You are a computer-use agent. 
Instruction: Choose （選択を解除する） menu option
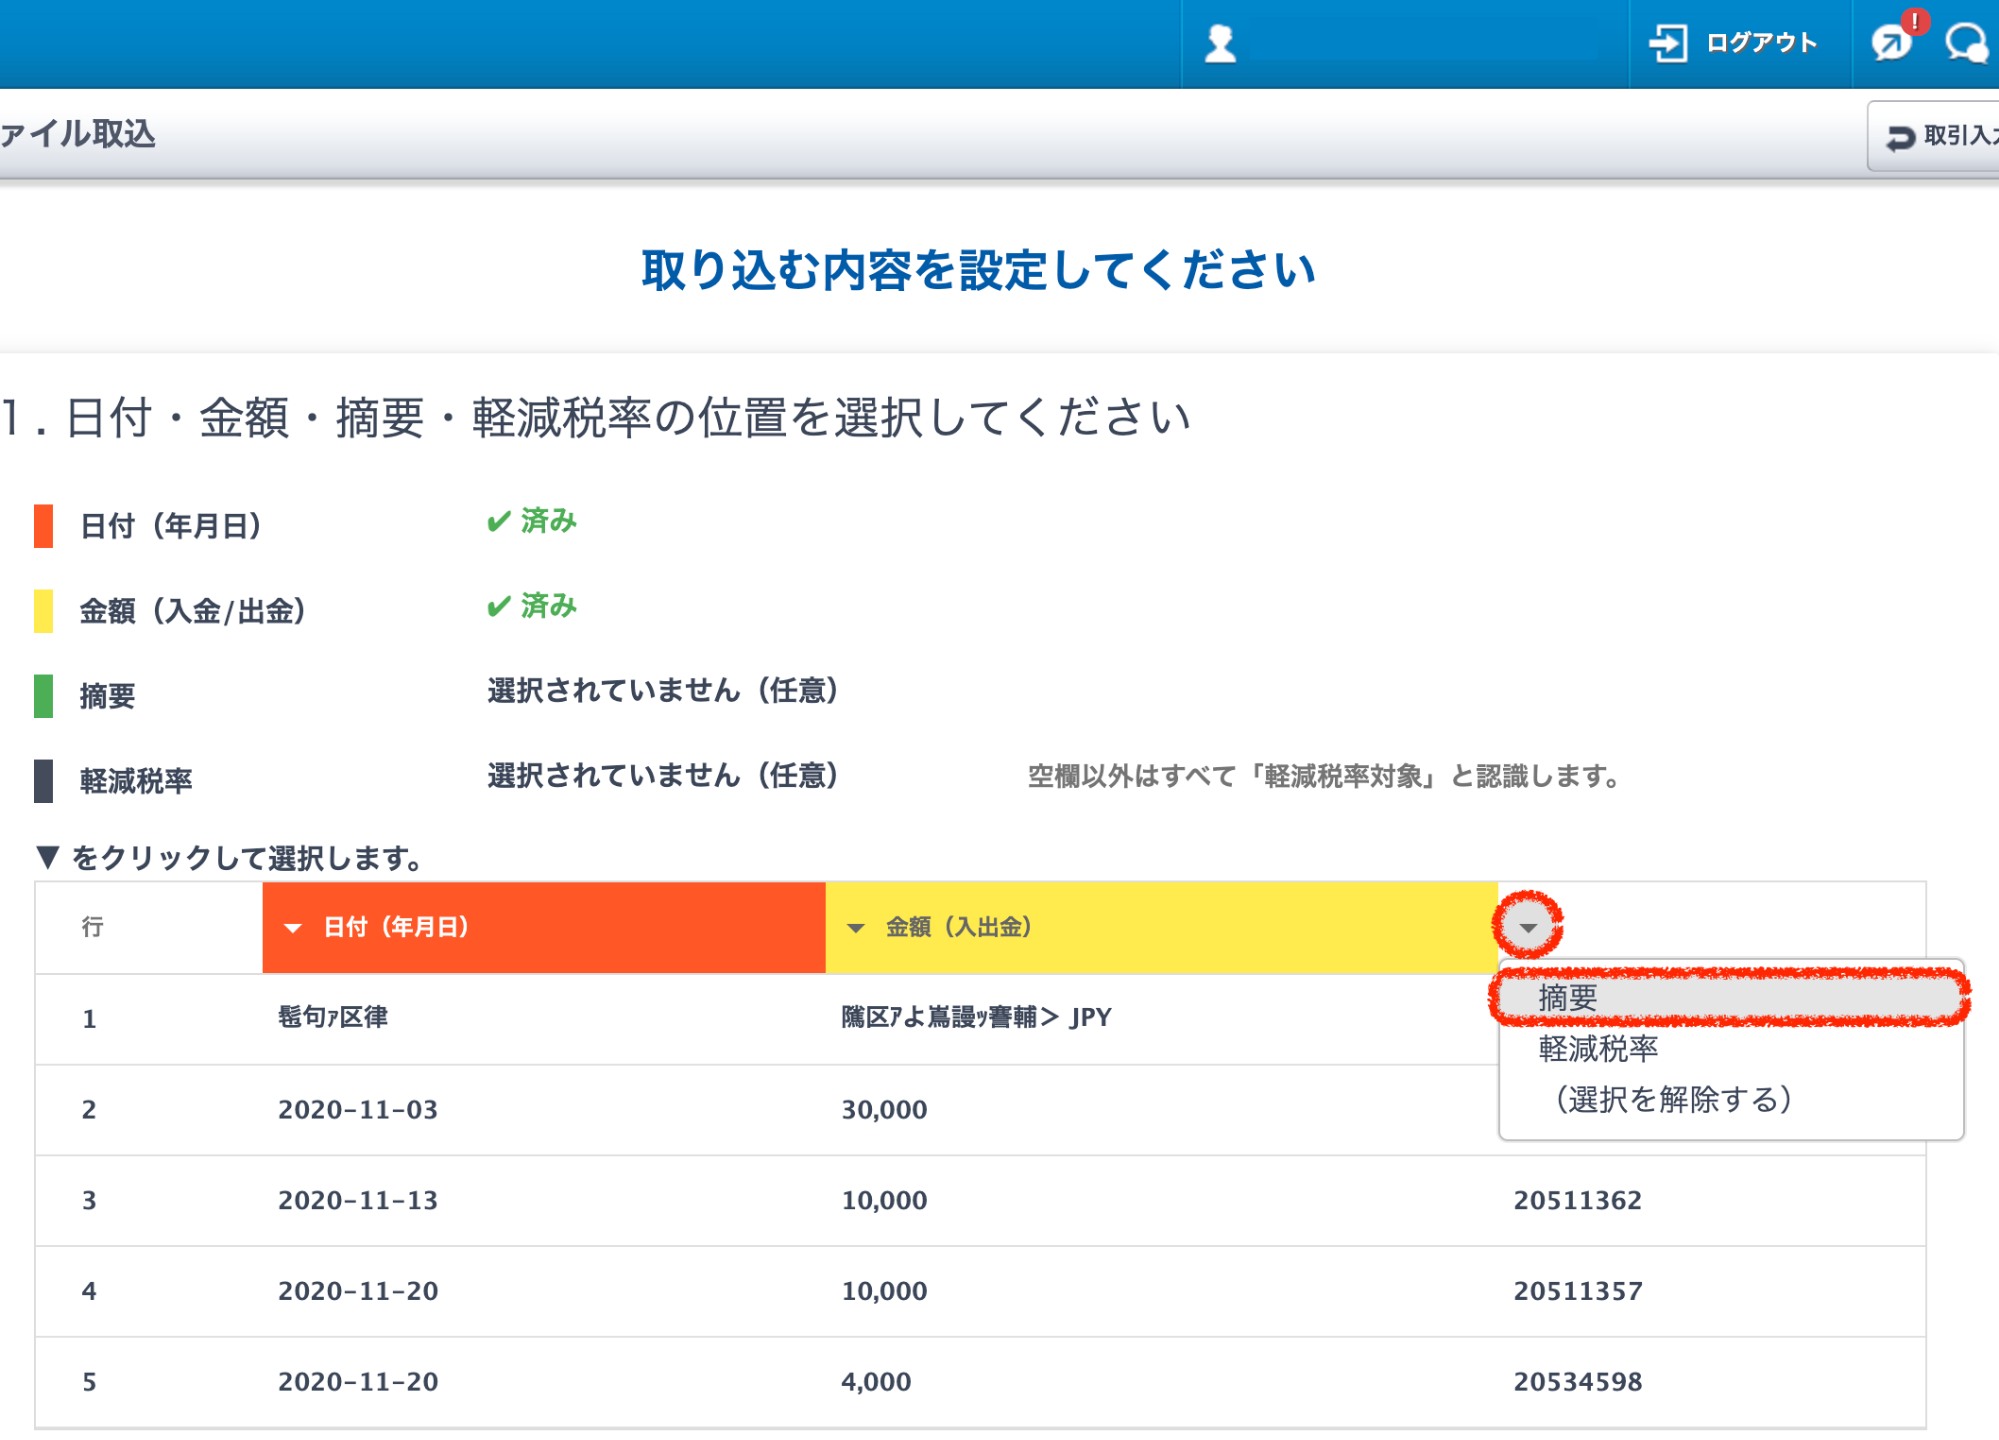[x=1673, y=1099]
